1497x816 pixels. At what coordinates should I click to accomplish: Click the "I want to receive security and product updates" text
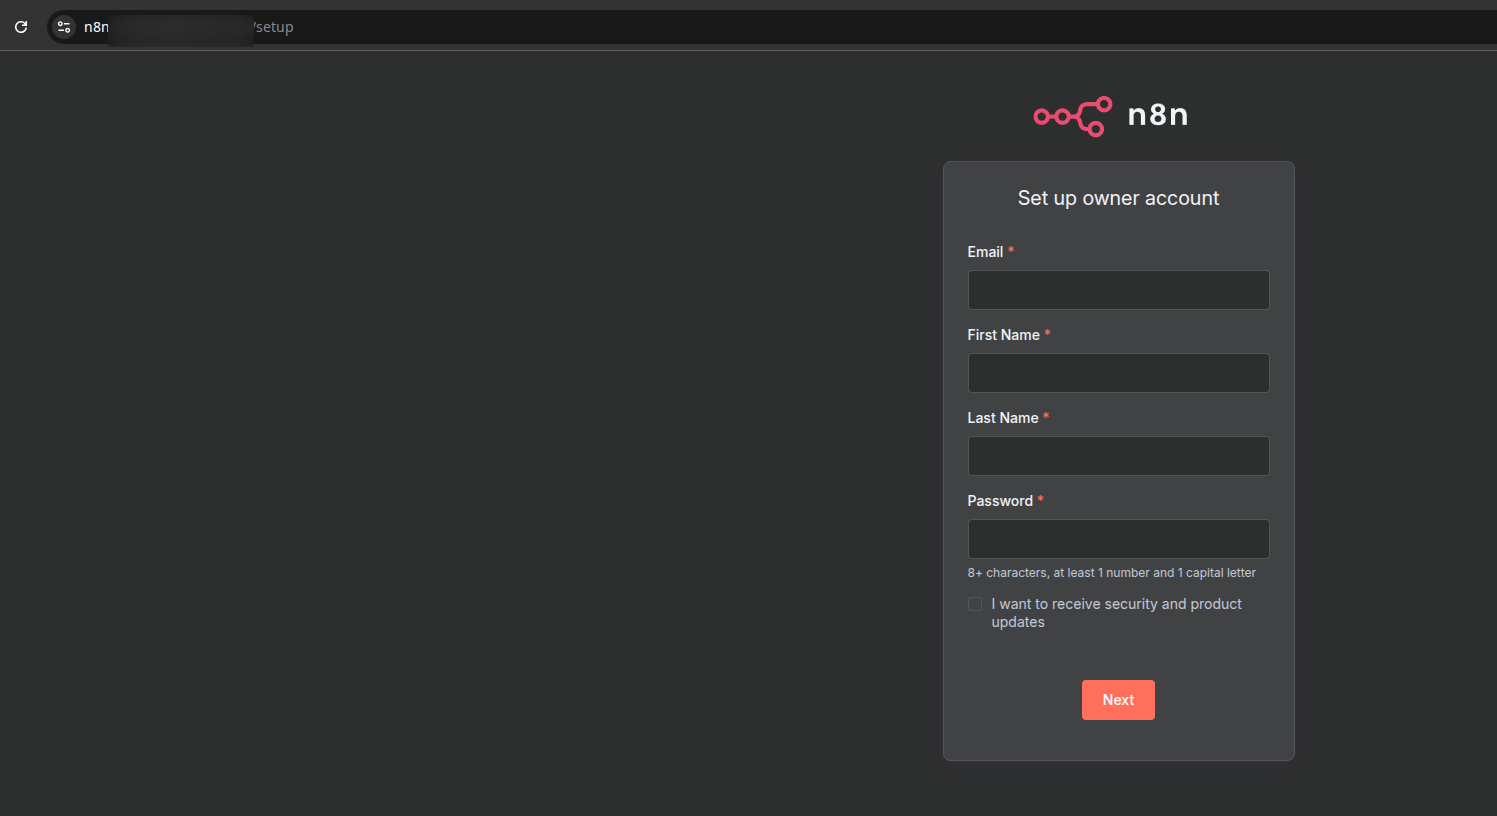tap(1116, 613)
